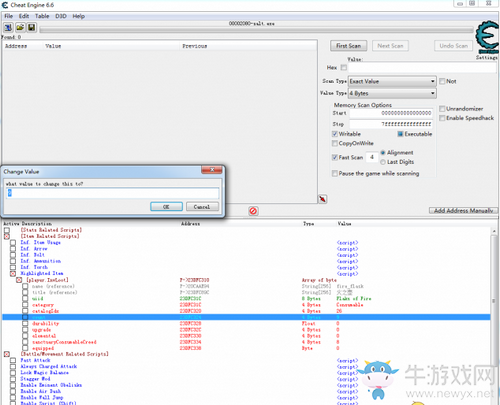
Task: Activate the Inf. Item Usage checkbox
Action: coord(13,243)
